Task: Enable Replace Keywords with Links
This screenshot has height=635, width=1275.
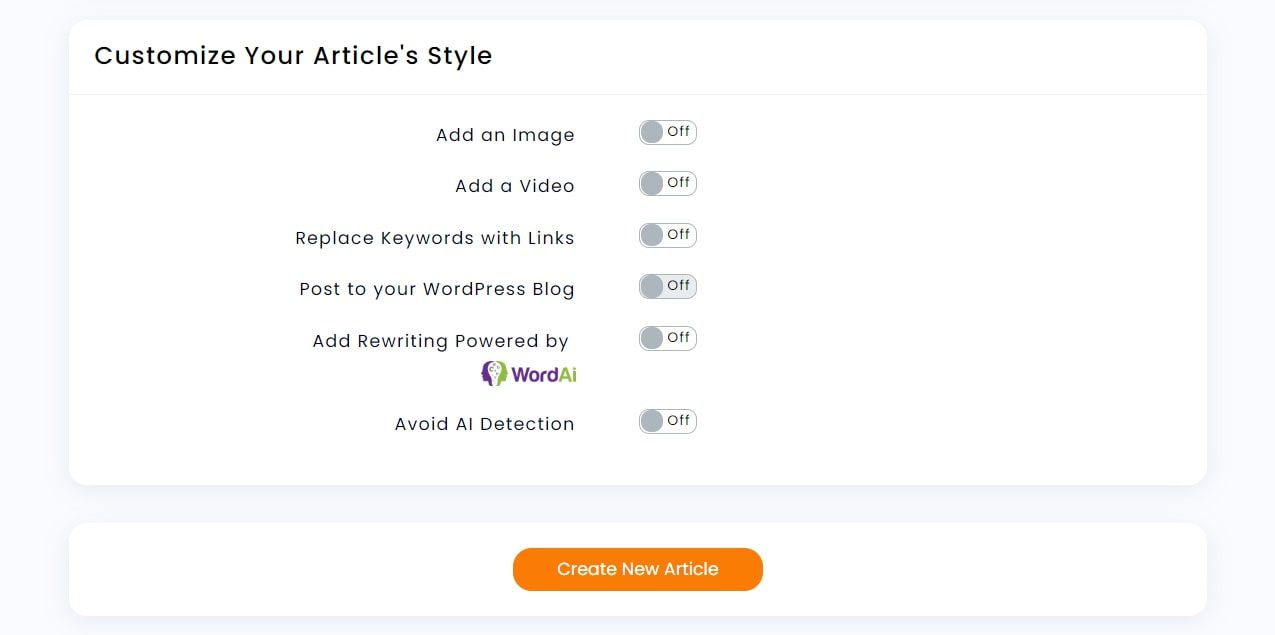Action: 667,235
